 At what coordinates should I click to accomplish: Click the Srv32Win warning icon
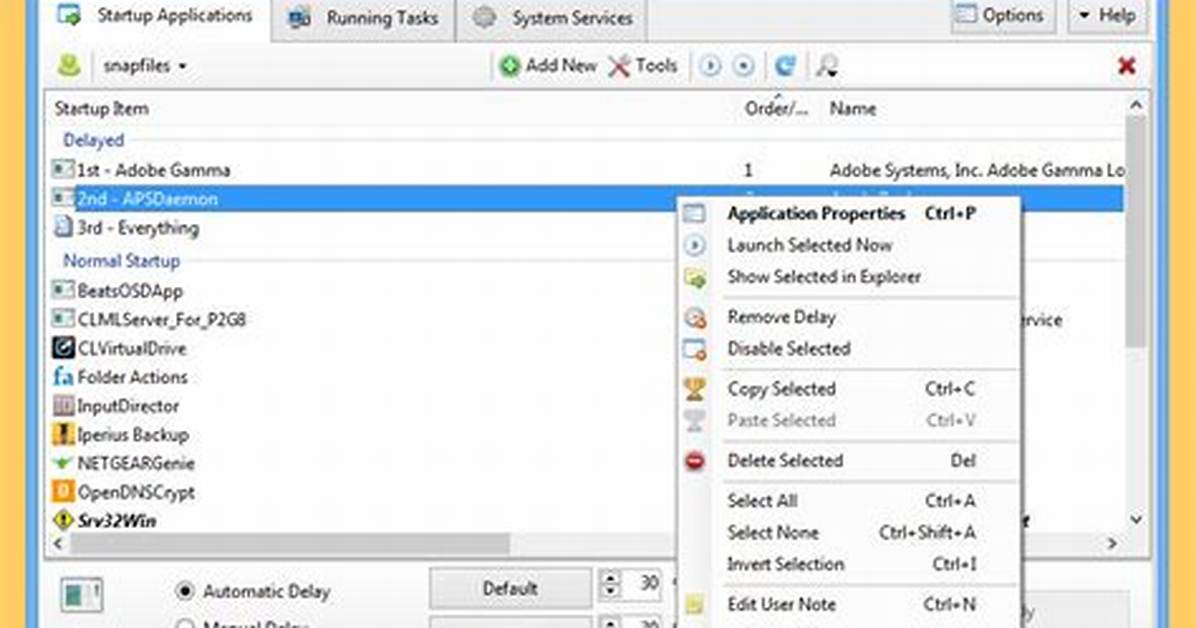[x=63, y=520]
